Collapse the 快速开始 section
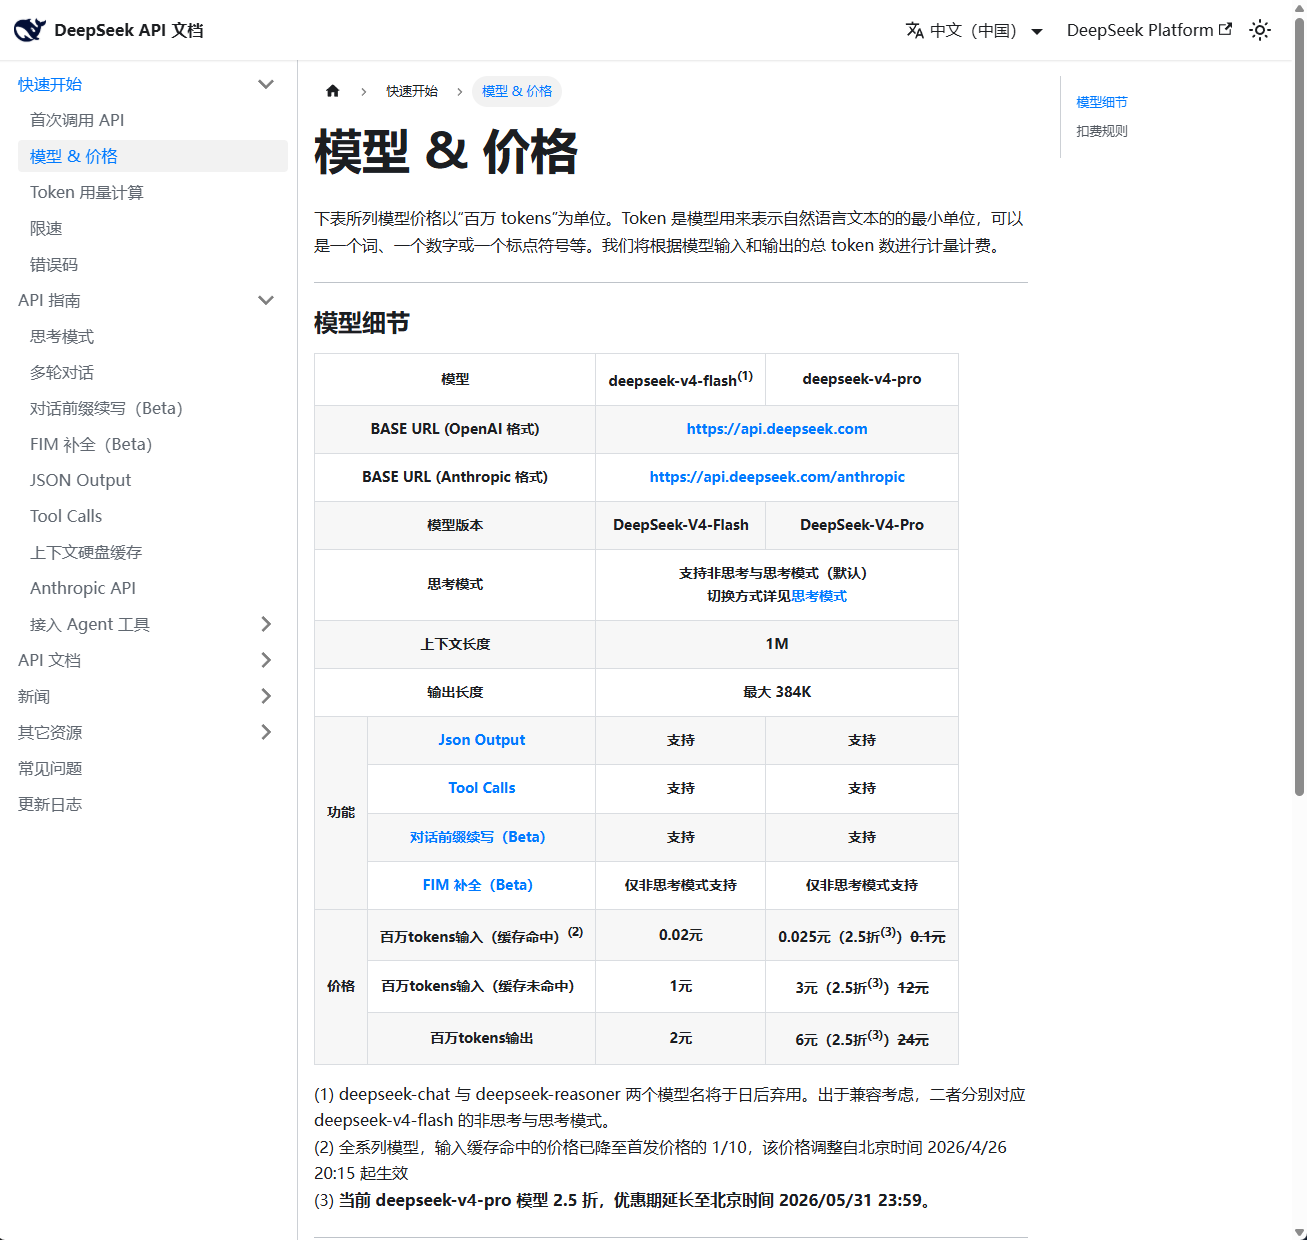This screenshot has height=1240, width=1307. pyautogui.click(x=266, y=84)
